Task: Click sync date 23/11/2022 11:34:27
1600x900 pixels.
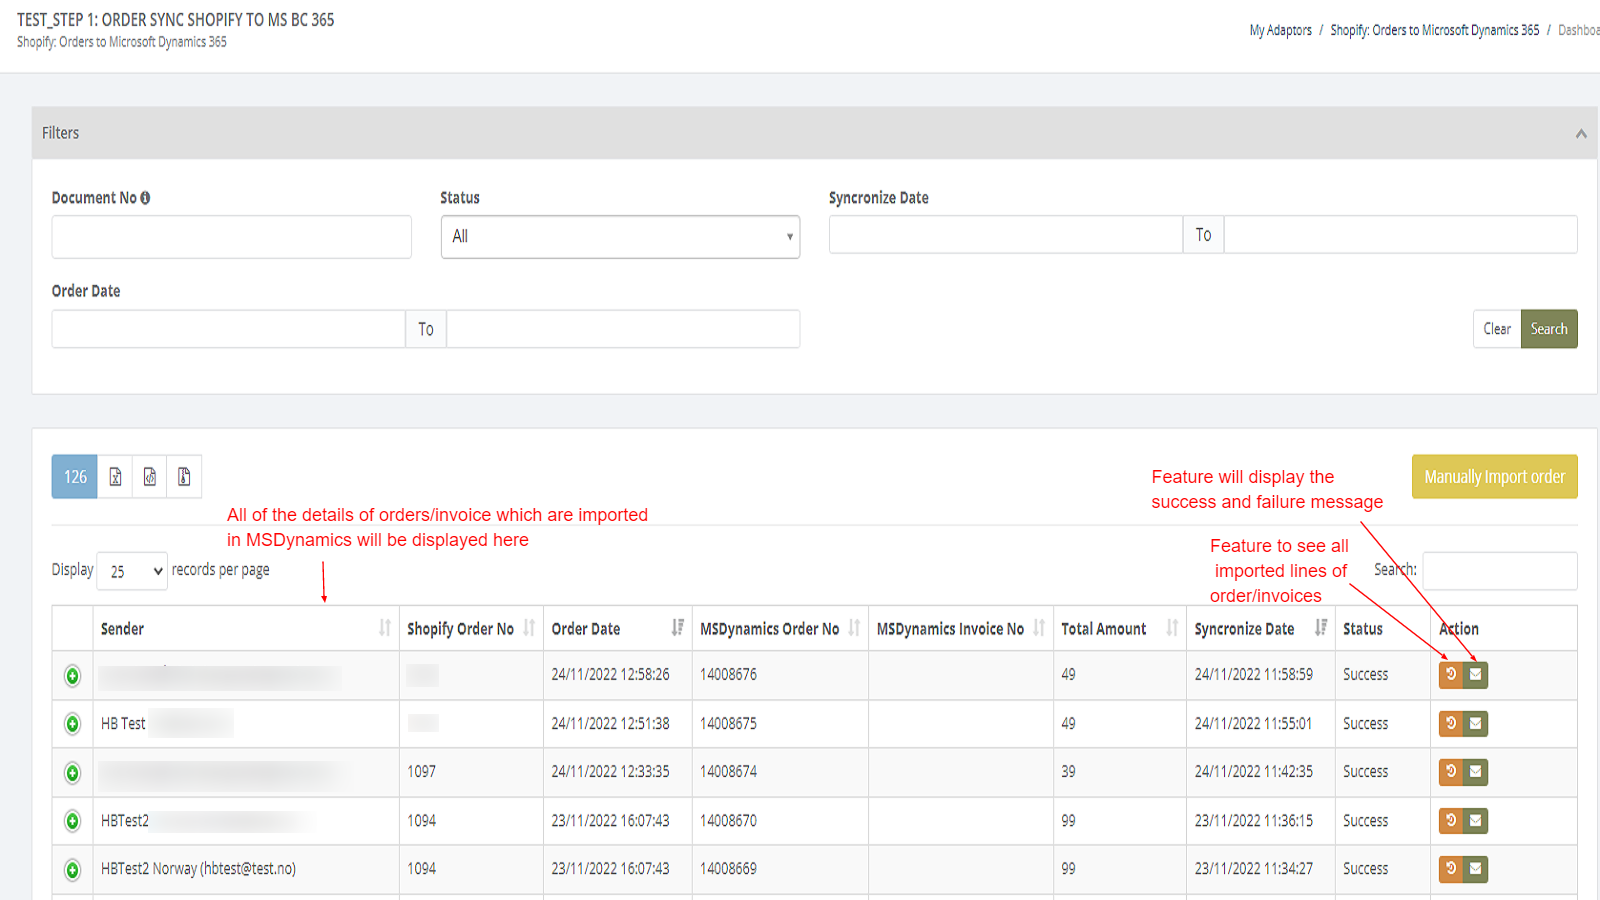Action: click(x=1254, y=869)
